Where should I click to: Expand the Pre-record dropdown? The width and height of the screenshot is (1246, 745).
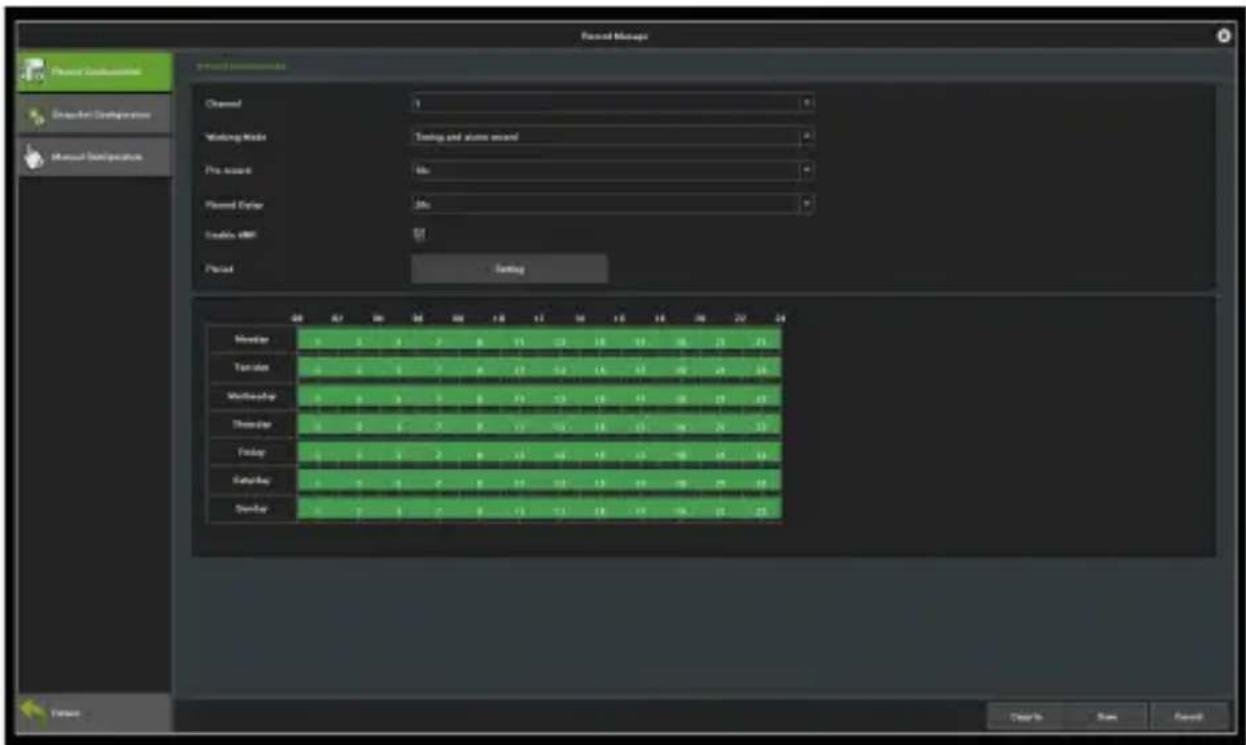(612, 170)
